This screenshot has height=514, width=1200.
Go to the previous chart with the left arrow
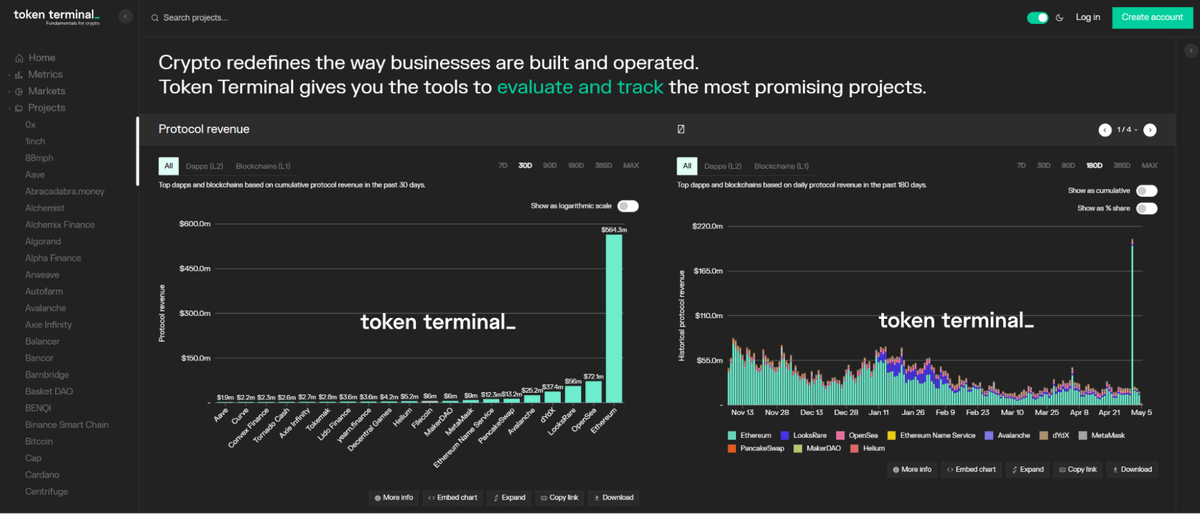[x=1105, y=130]
